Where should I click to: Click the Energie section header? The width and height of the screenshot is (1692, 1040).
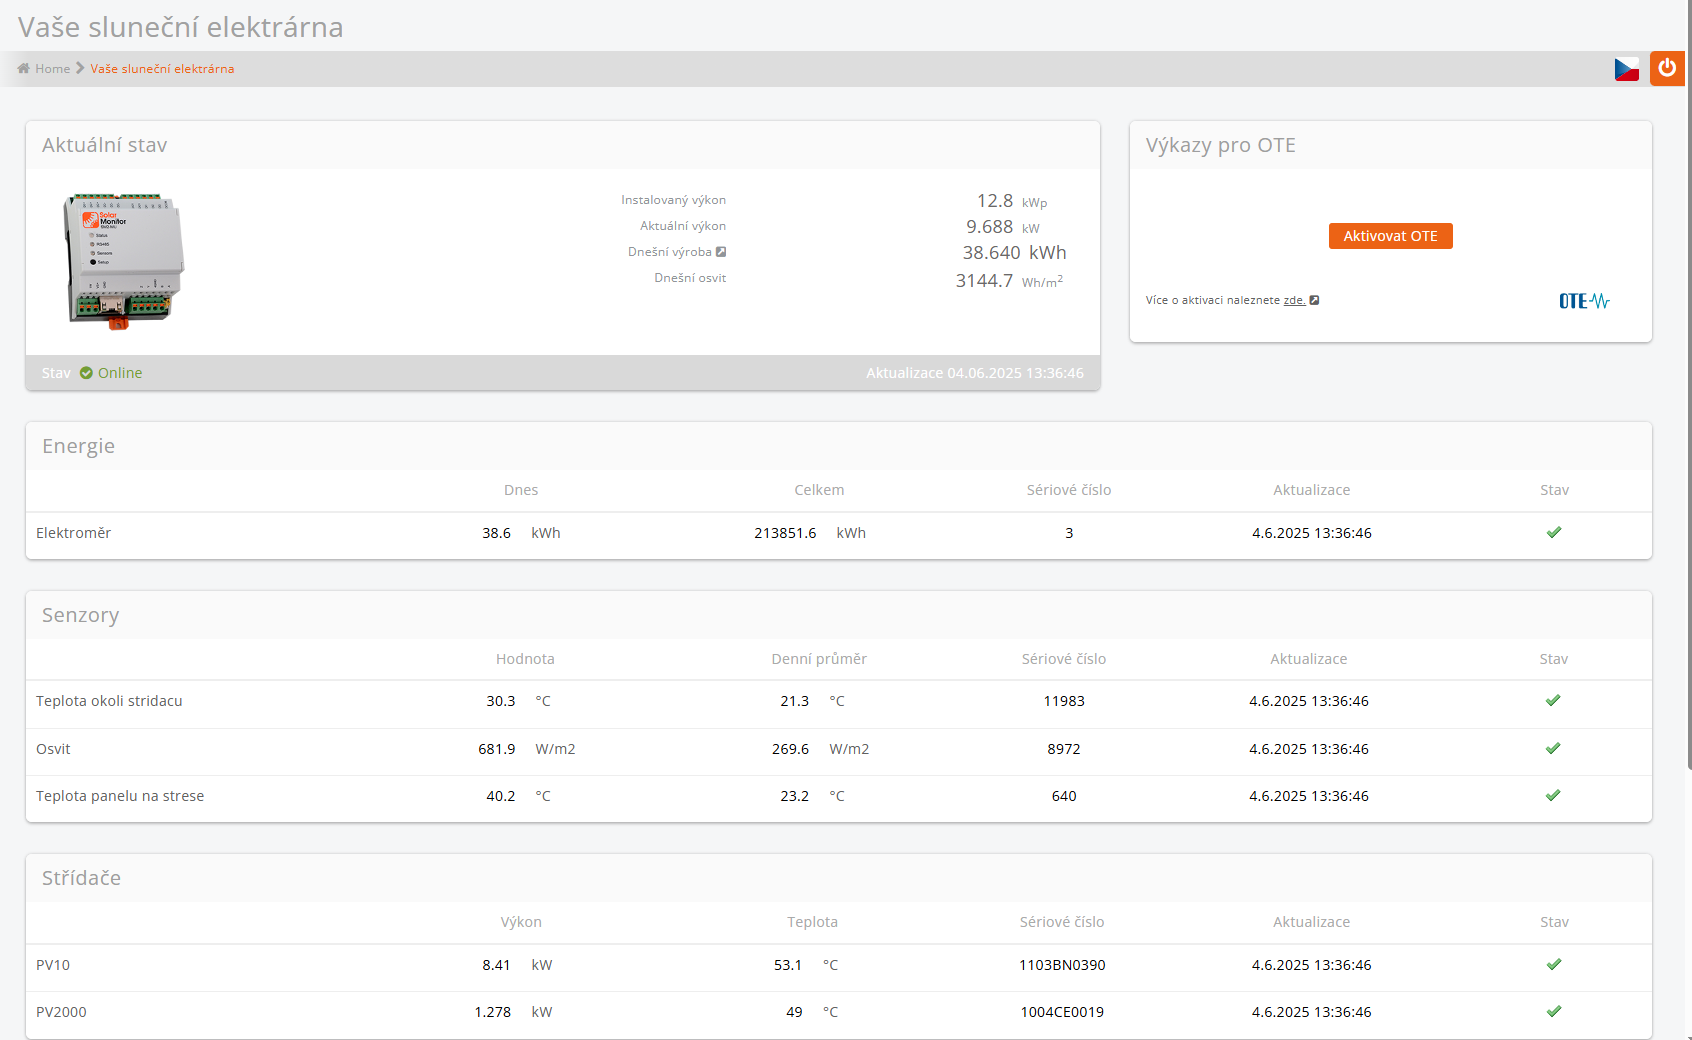pos(78,446)
